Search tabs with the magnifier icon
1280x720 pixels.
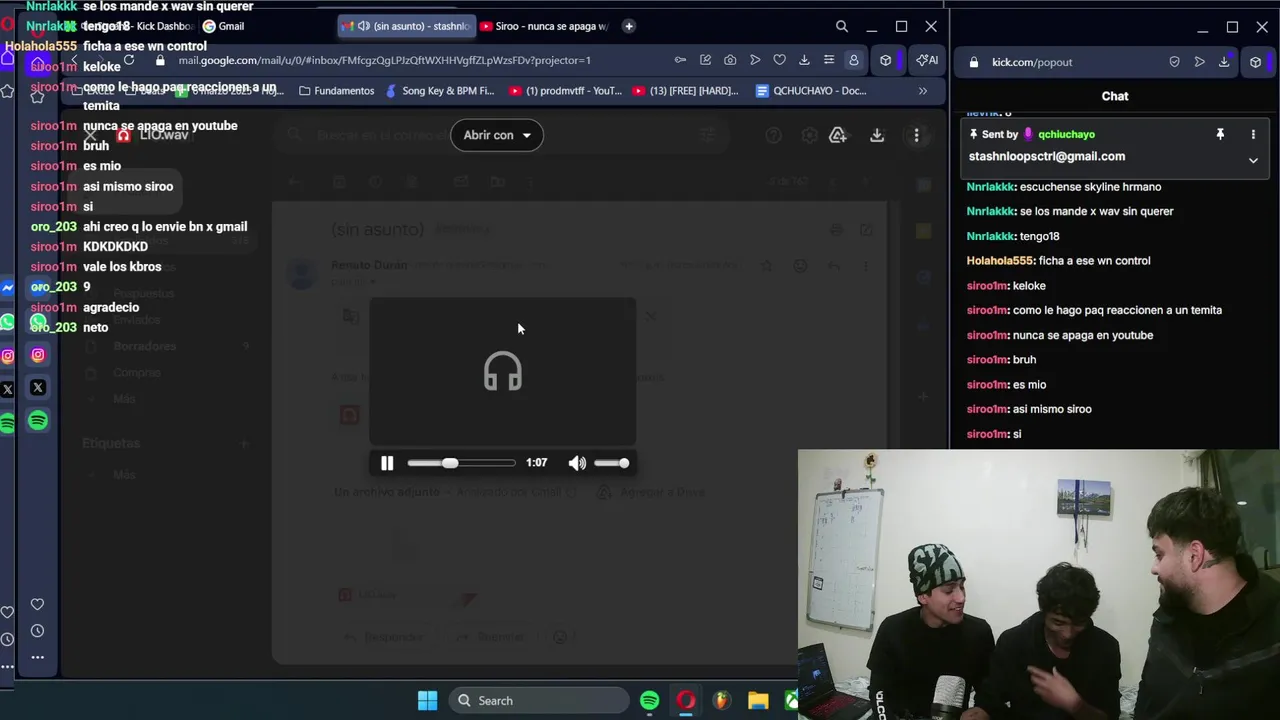[842, 26]
